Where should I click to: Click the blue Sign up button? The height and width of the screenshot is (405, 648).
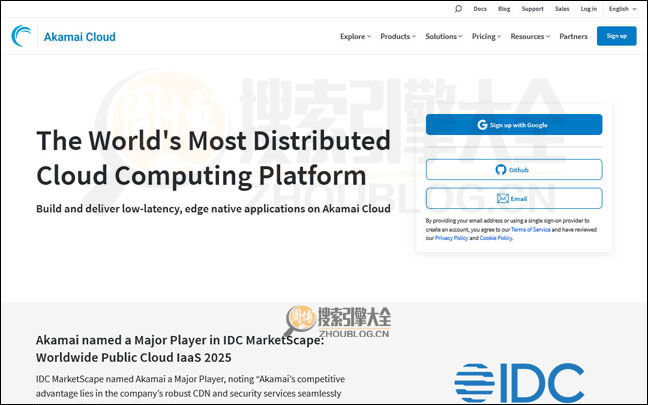point(617,36)
